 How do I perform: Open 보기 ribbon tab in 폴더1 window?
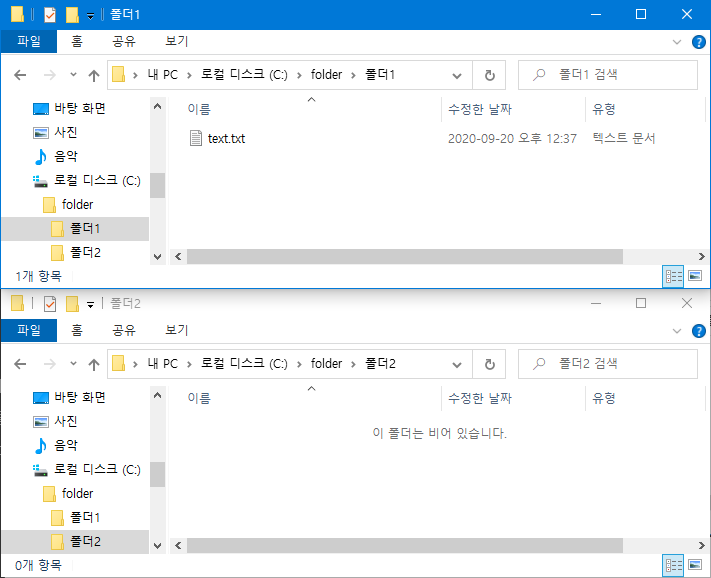(x=176, y=41)
